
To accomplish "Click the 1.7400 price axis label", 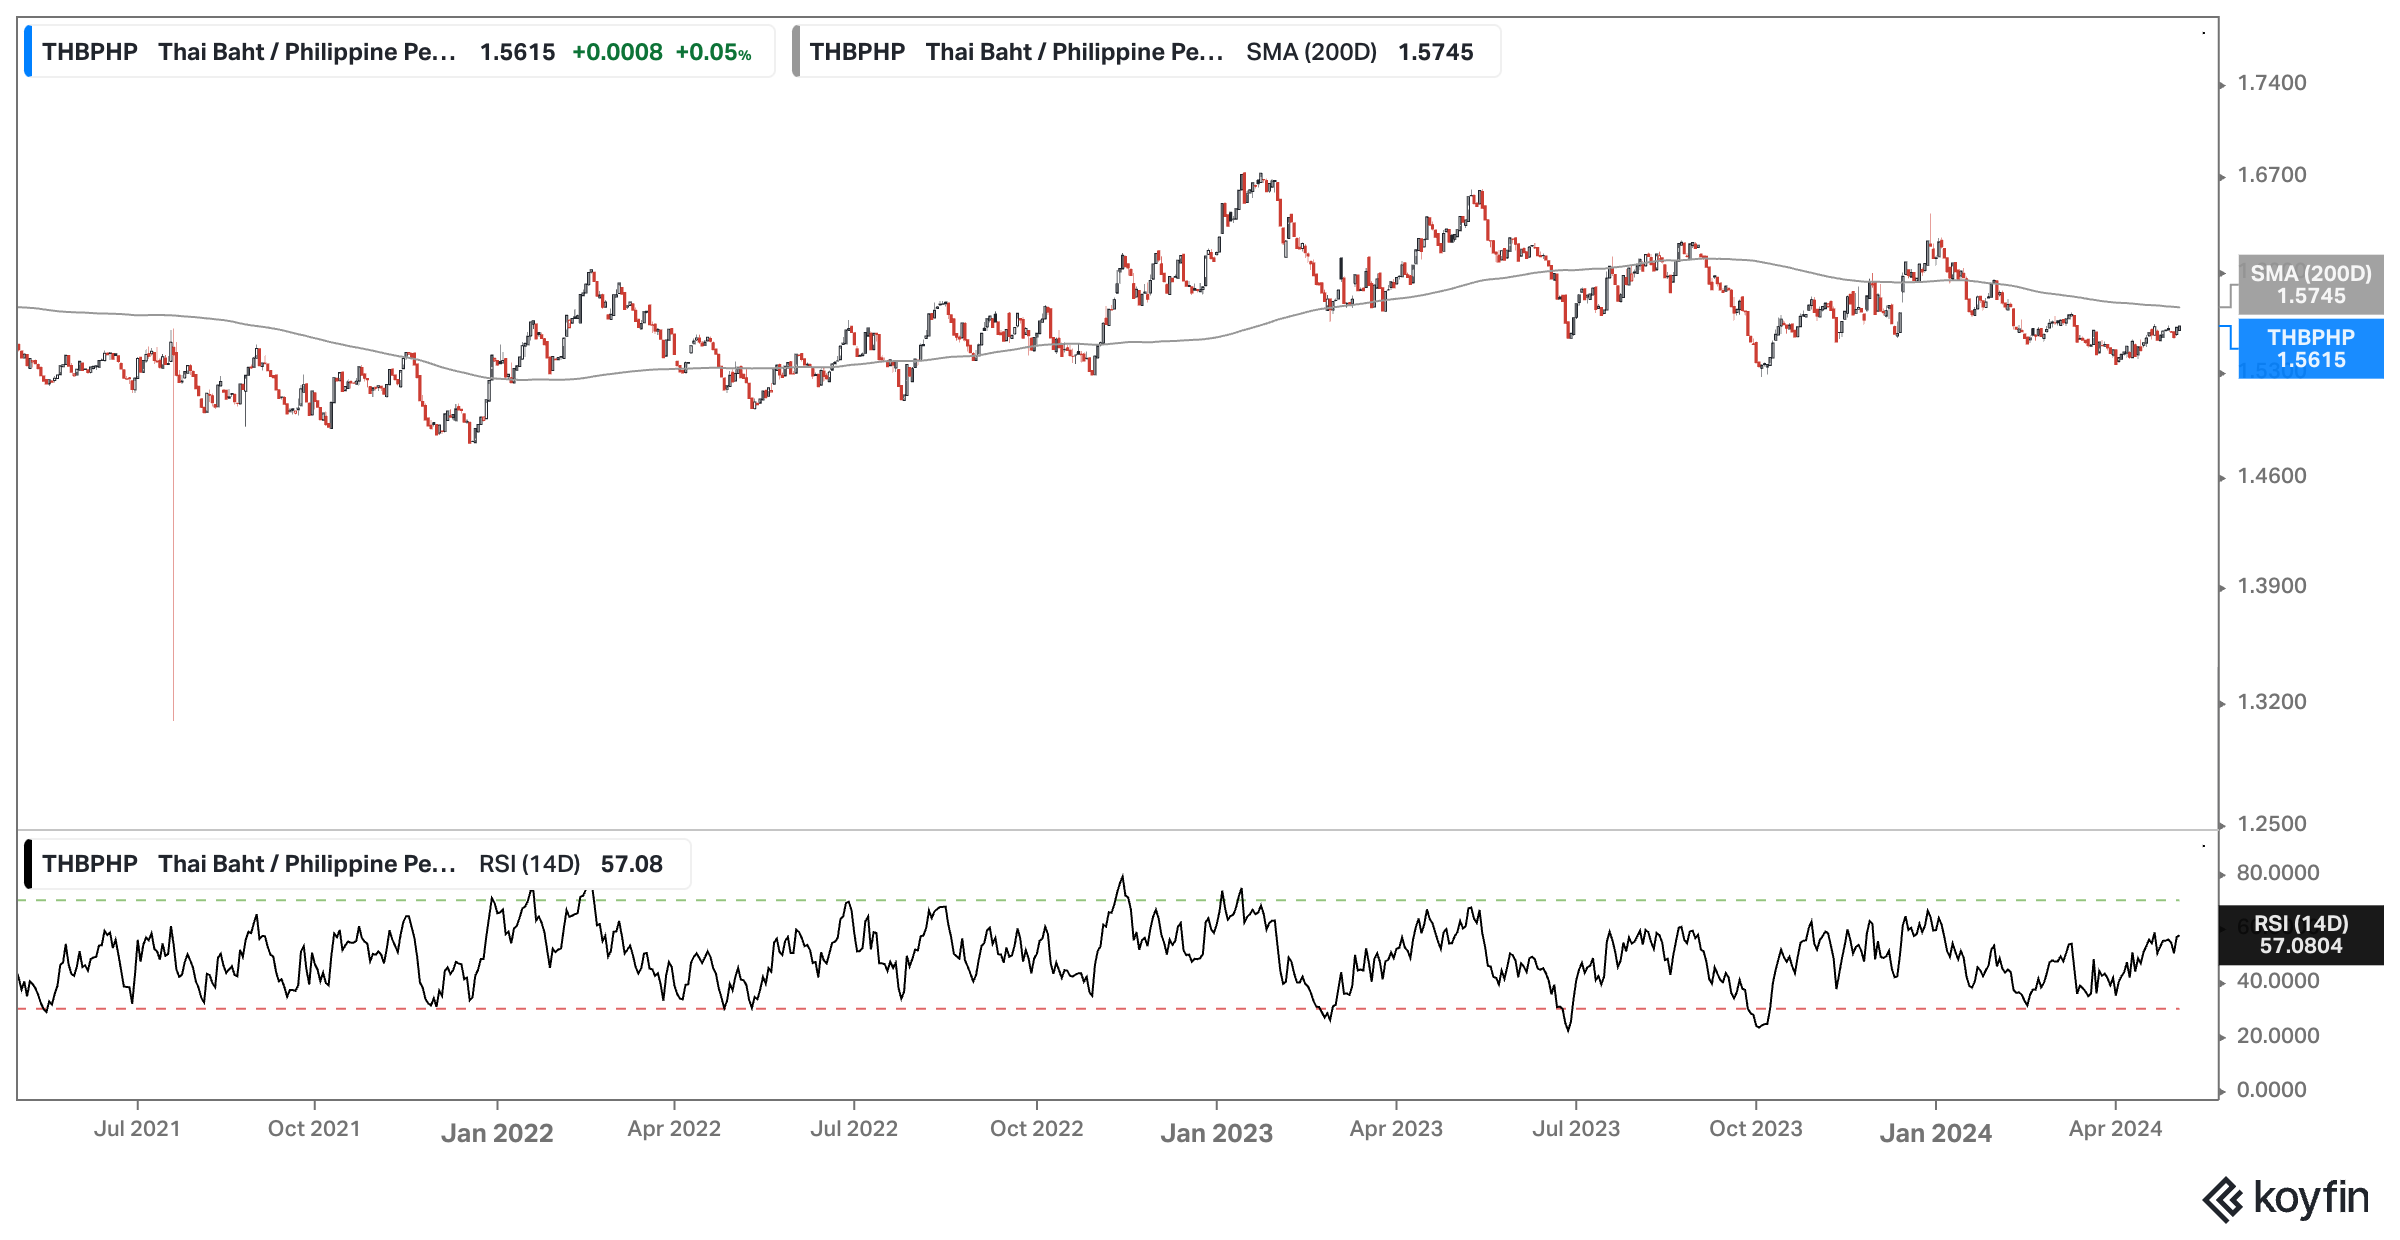I will click(2271, 83).
